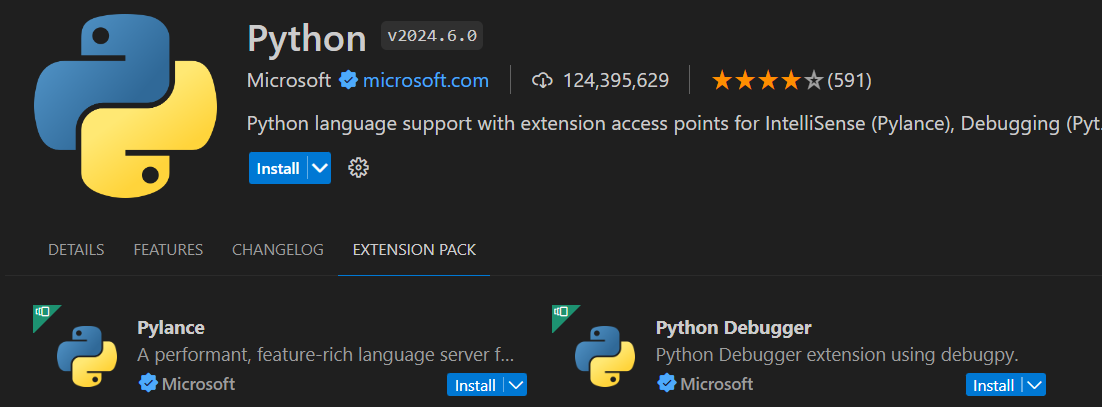The width and height of the screenshot is (1102, 407).
Task: Click the 124,395,629 install count
Action: click(616, 81)
